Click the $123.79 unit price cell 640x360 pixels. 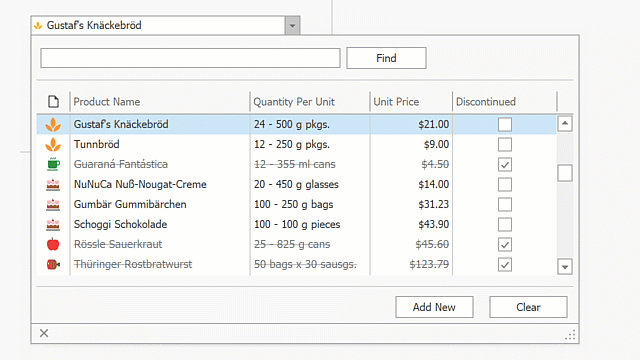click(411, 264)
